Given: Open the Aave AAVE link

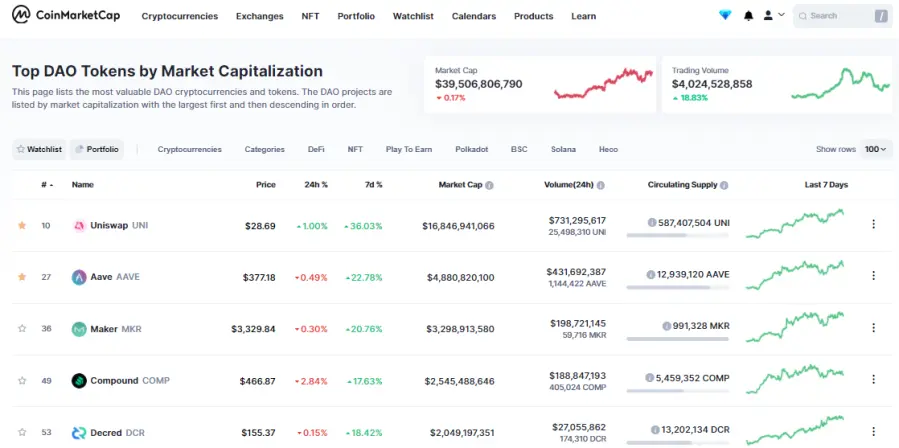Looking at the screenshot, I should (115, 277).
